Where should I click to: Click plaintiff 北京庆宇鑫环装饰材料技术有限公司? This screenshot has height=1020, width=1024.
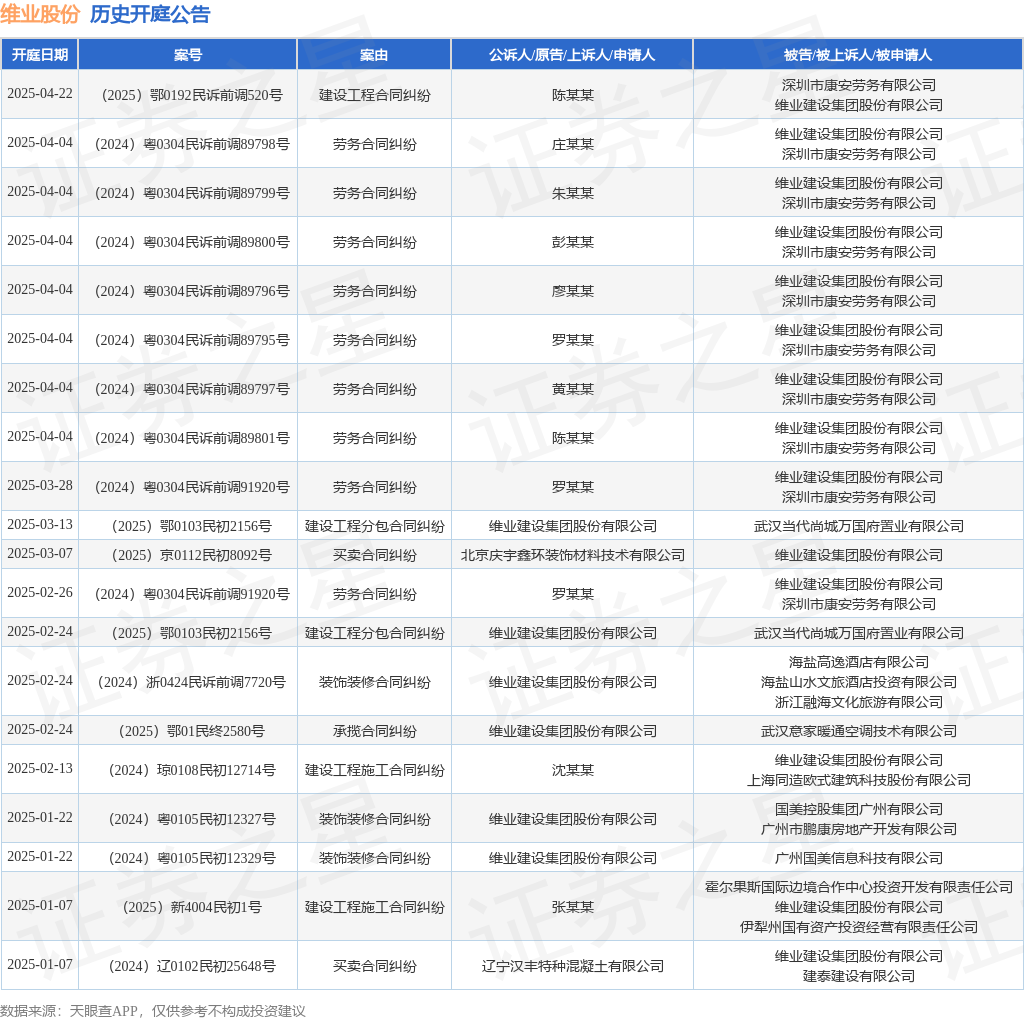pyautogui.click(x=573, y=555)
